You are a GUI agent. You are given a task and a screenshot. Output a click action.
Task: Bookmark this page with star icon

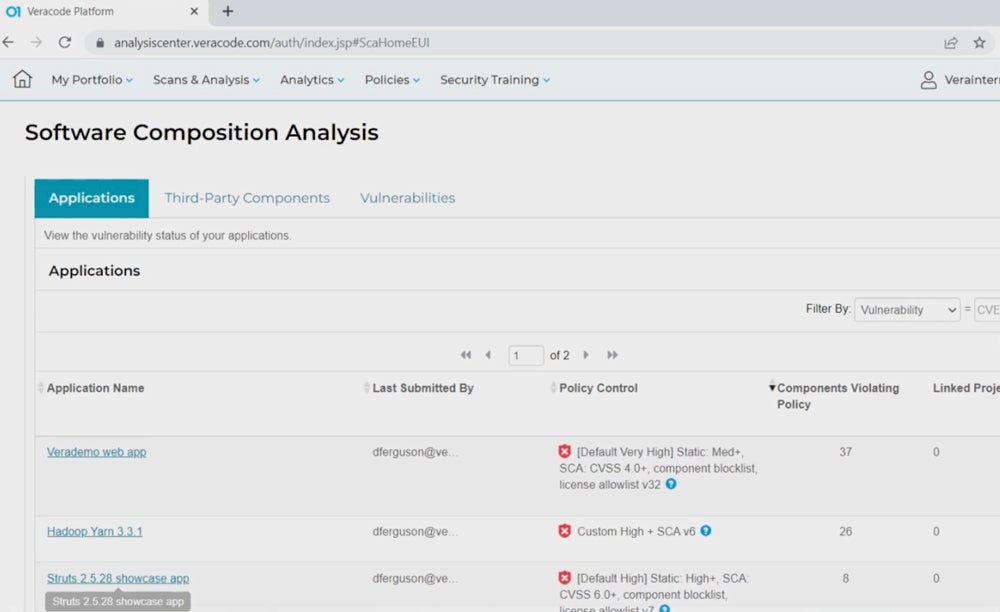coord(979,43)
